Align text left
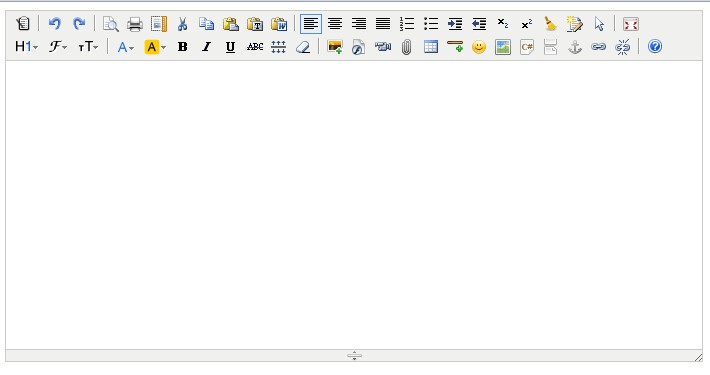710x375 pixels. point(311,24)
